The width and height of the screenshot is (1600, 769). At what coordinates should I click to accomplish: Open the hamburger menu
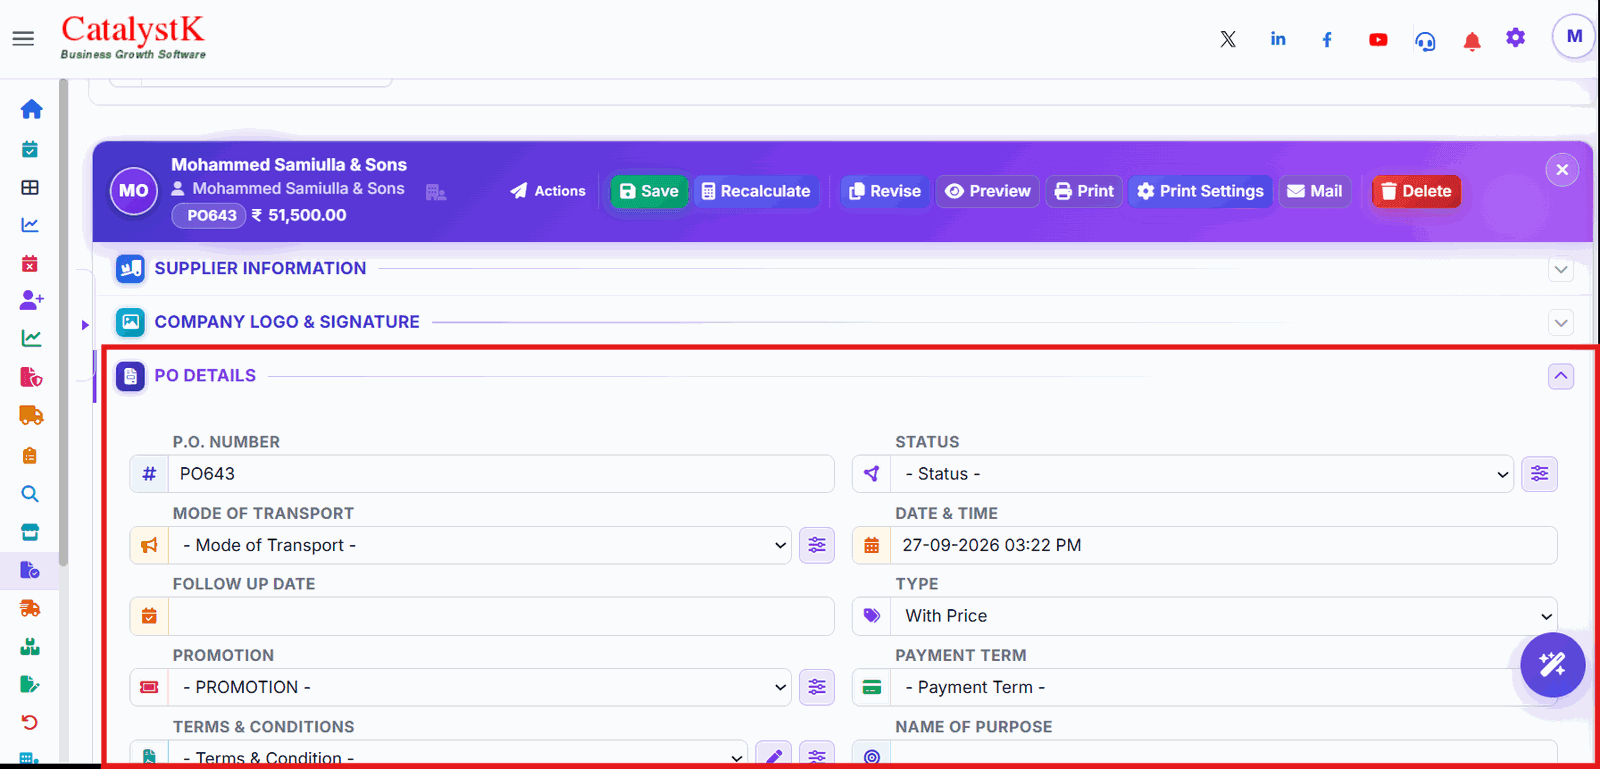tap(23, 38)
